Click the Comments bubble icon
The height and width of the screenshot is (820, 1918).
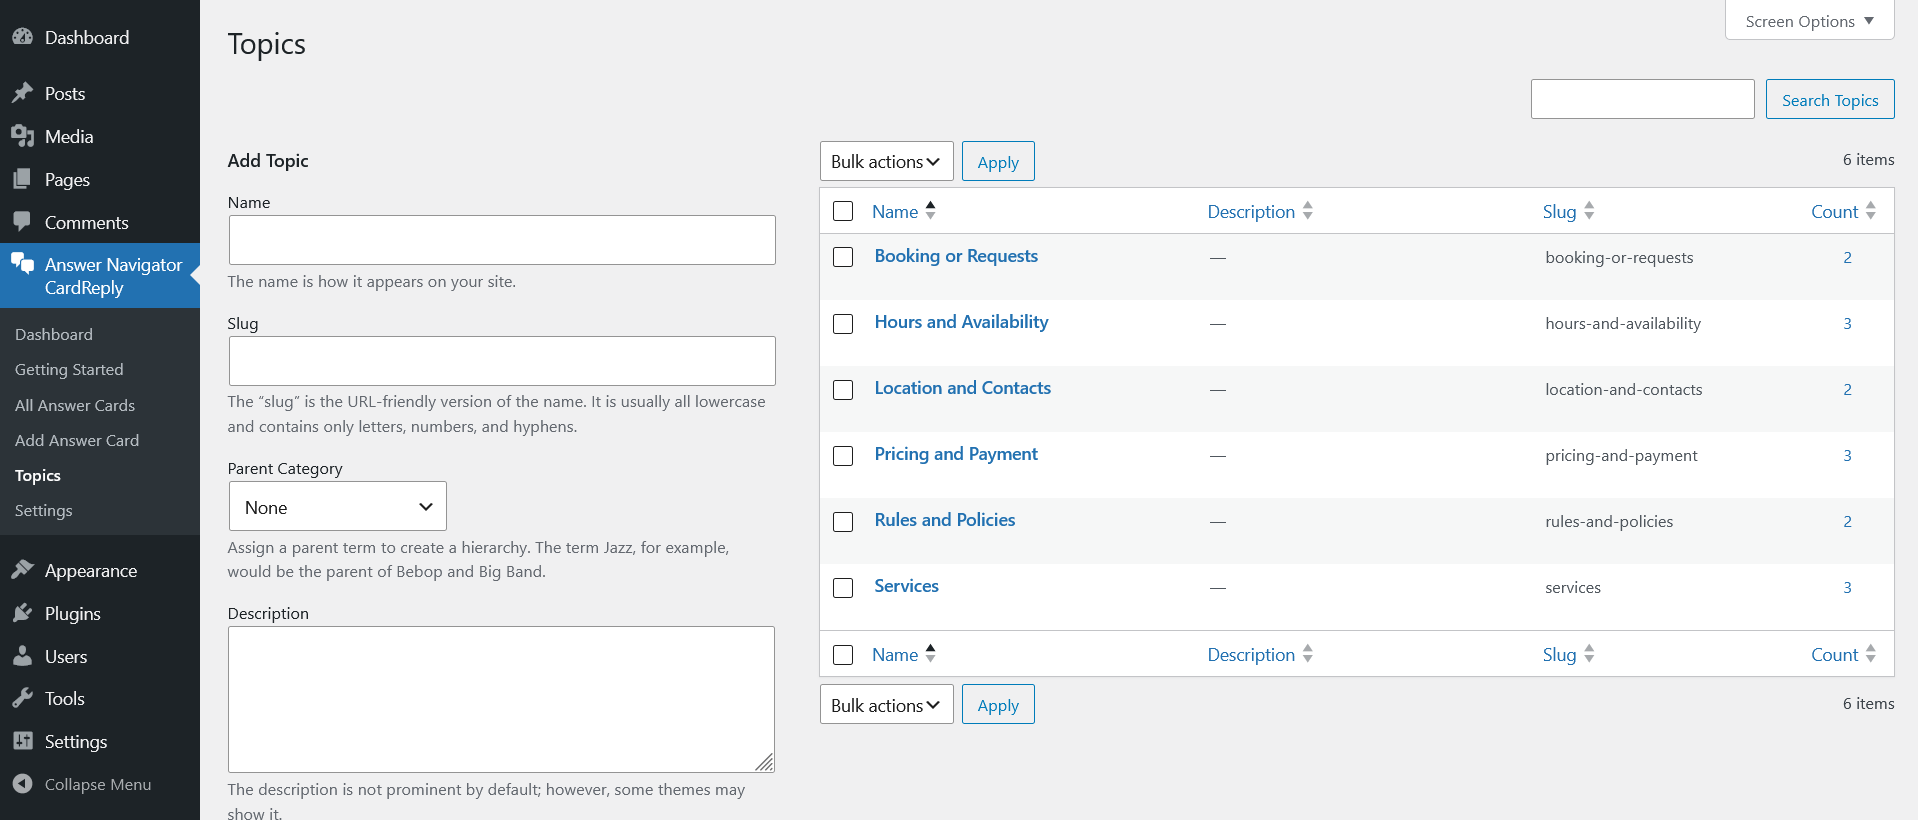tap(22, 222)
